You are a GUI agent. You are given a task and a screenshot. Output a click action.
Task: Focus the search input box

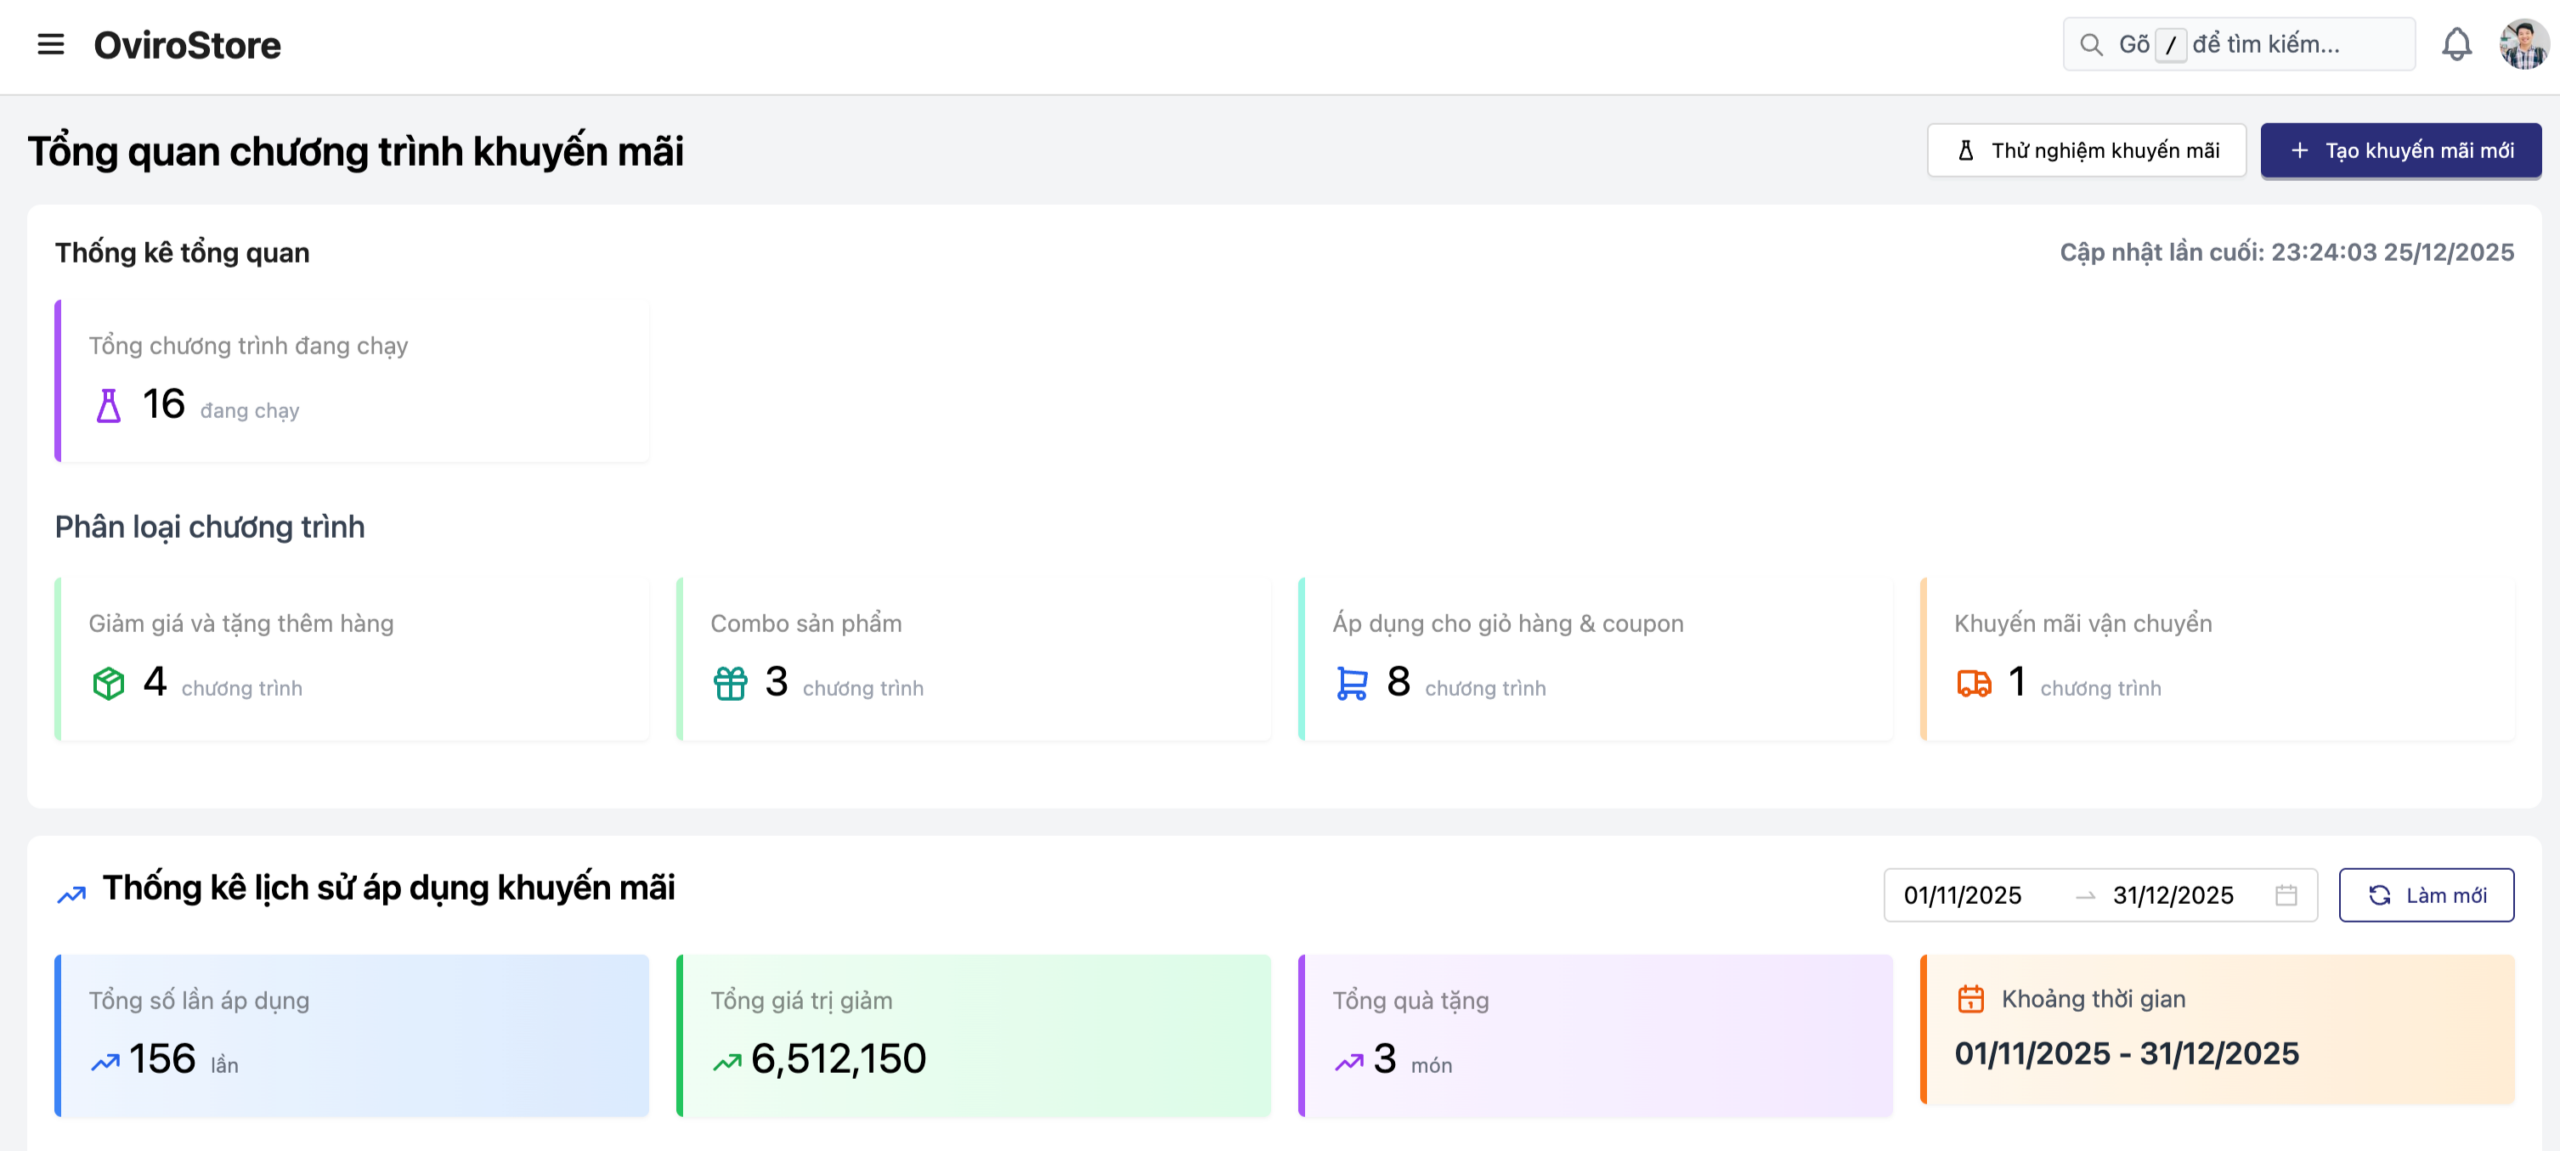tap(2280, 45)
